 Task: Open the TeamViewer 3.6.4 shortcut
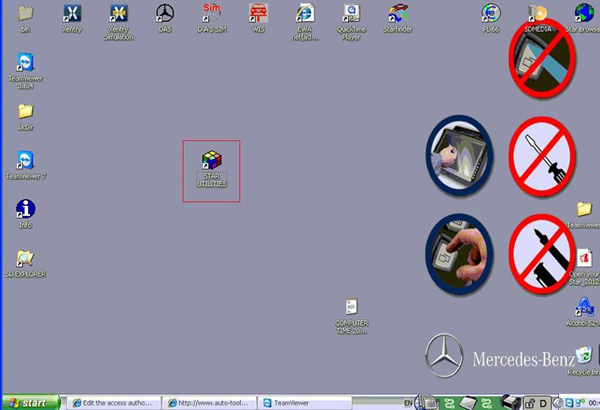tap(25, 63)
